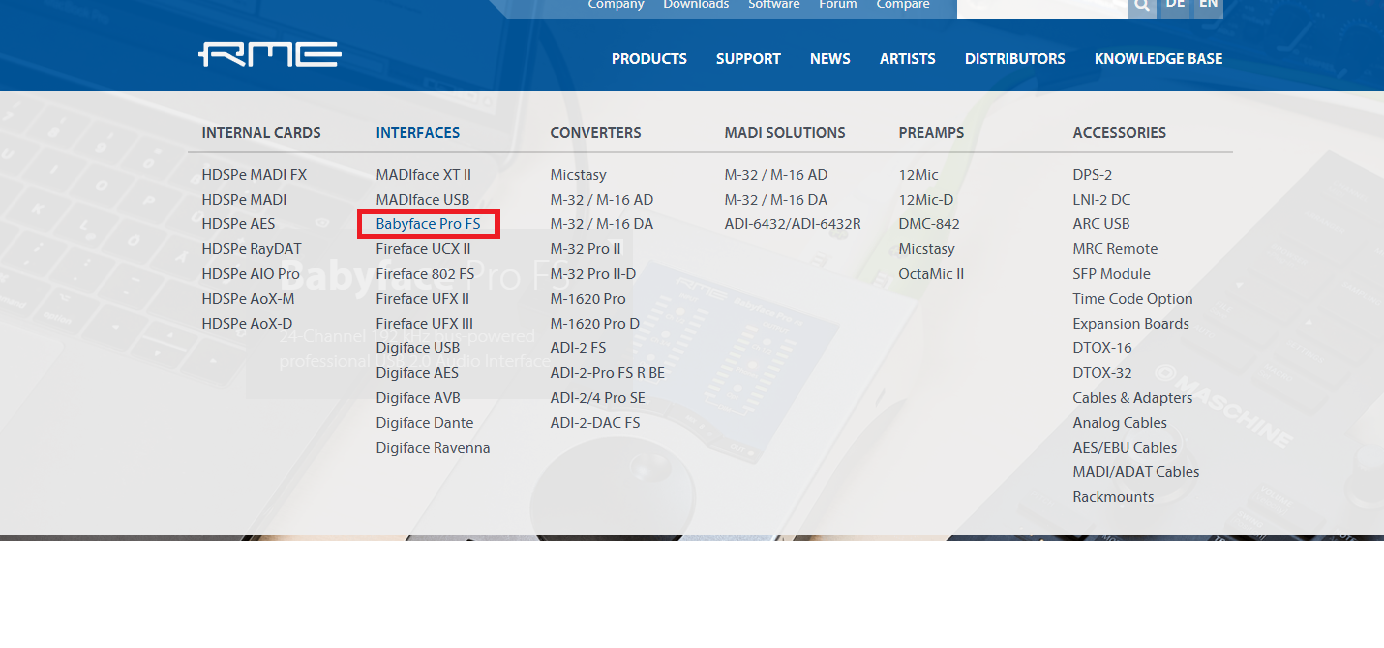This screenshot has height=648, width=1384.
Task: Open MRC Remote accessory
Action: click(1115, 249)
